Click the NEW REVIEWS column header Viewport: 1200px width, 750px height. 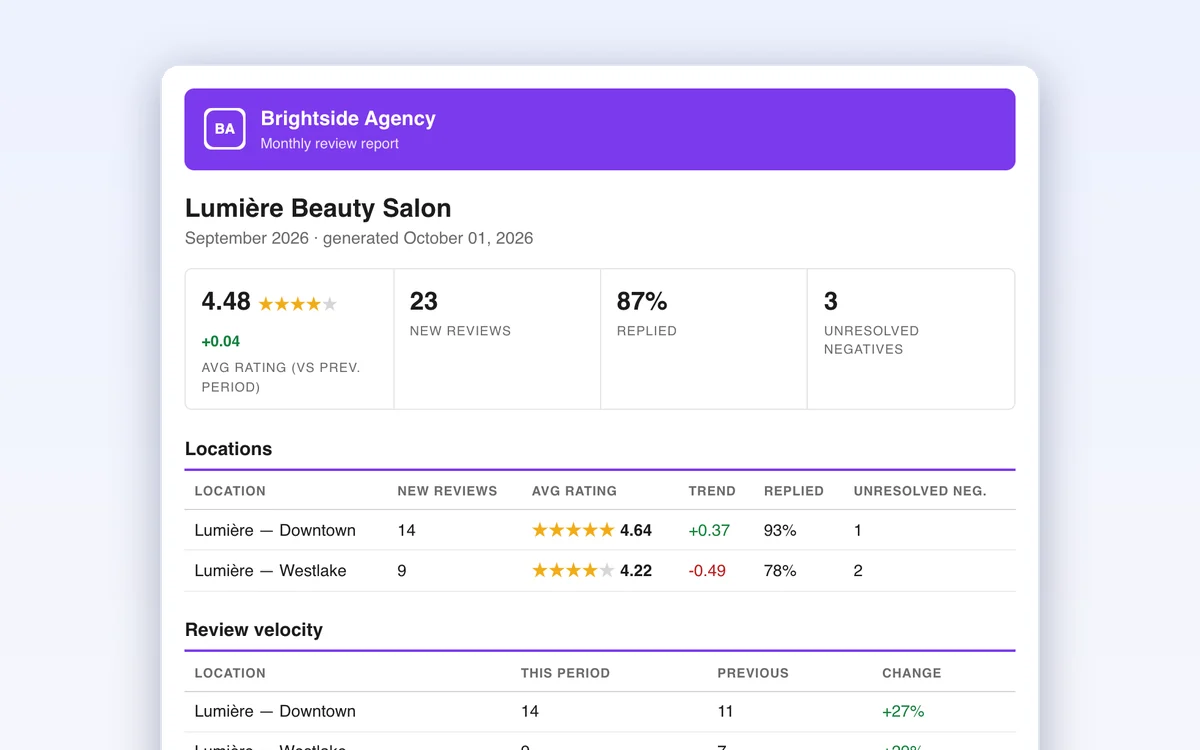coord(447,491)
